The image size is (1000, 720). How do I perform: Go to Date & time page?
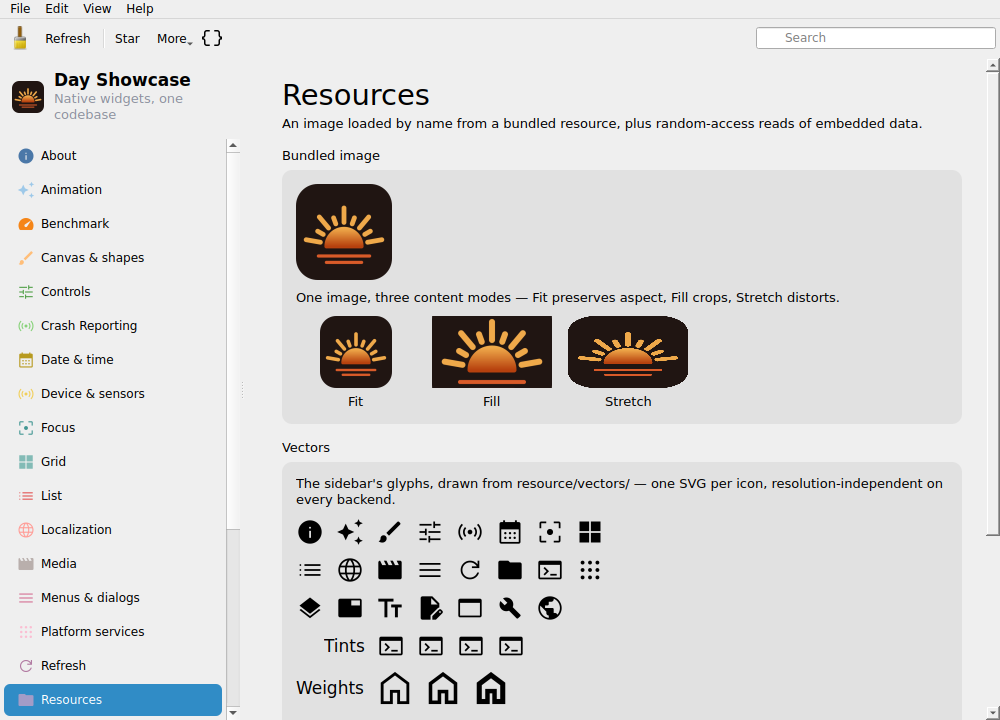[113, 360]
